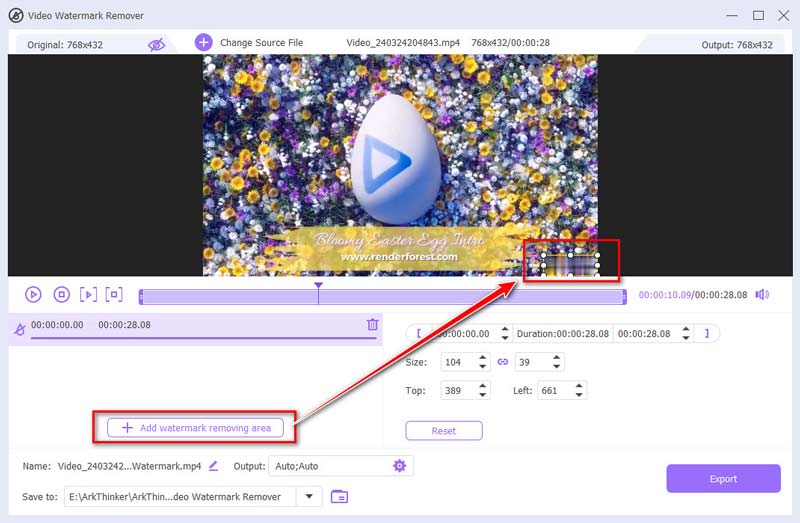800x523 pixels.
Task: Click the Original: 768x432 label
Action: pos(65,45)
